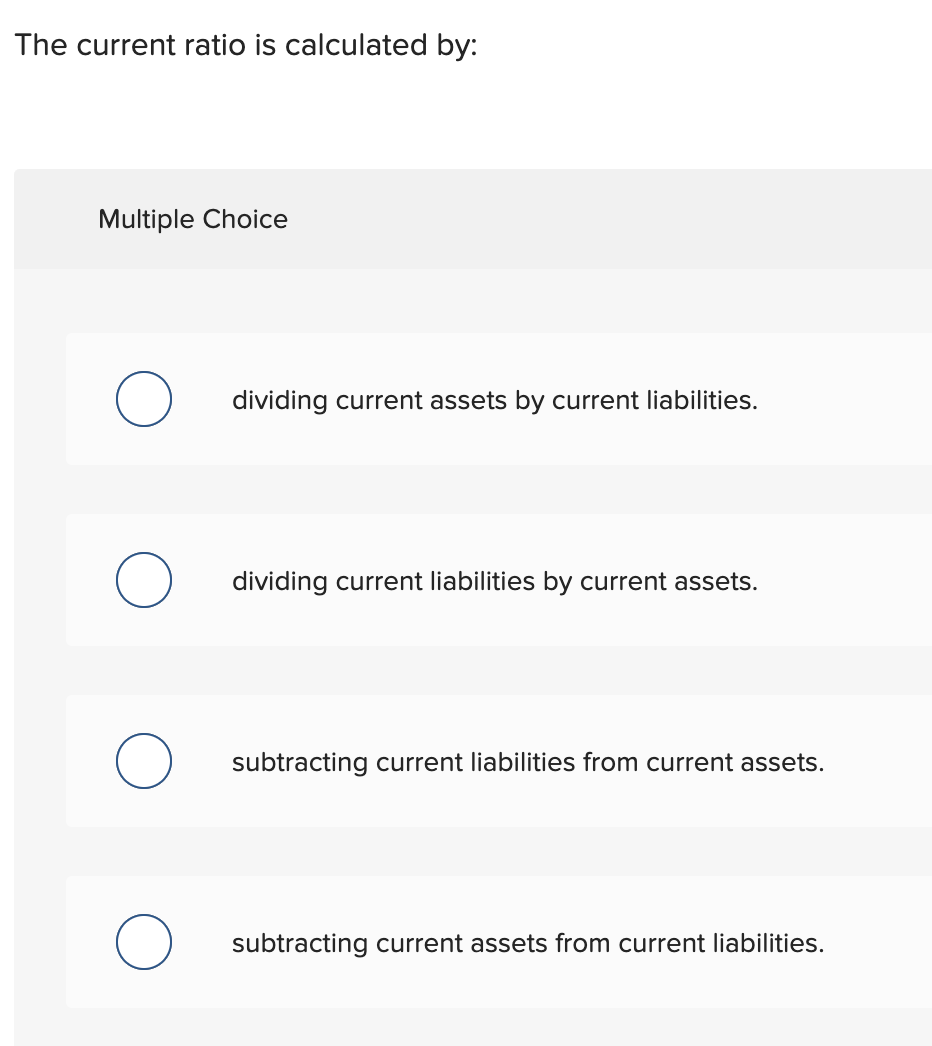Click the text 'dividing current liabilities by current assets.'

(x=494, y=582)
